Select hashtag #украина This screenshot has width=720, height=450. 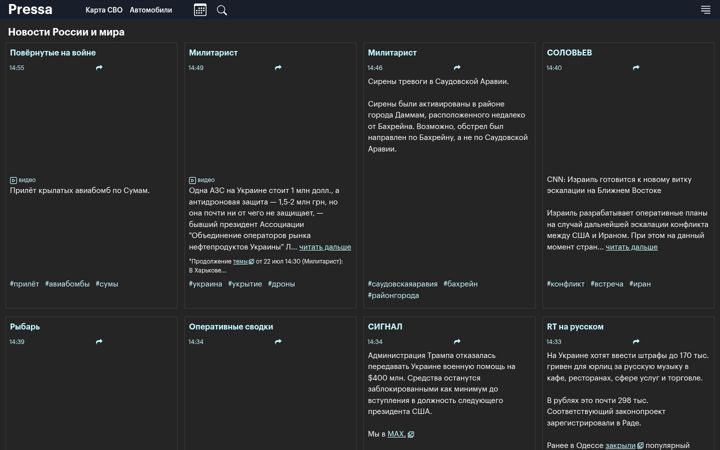click(205, 284)
